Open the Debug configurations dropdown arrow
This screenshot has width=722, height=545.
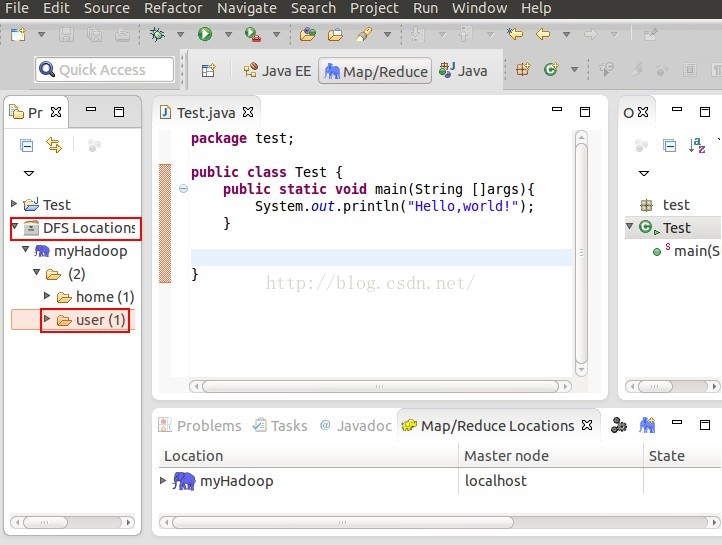pyautogui.click(x=180, y=35)
